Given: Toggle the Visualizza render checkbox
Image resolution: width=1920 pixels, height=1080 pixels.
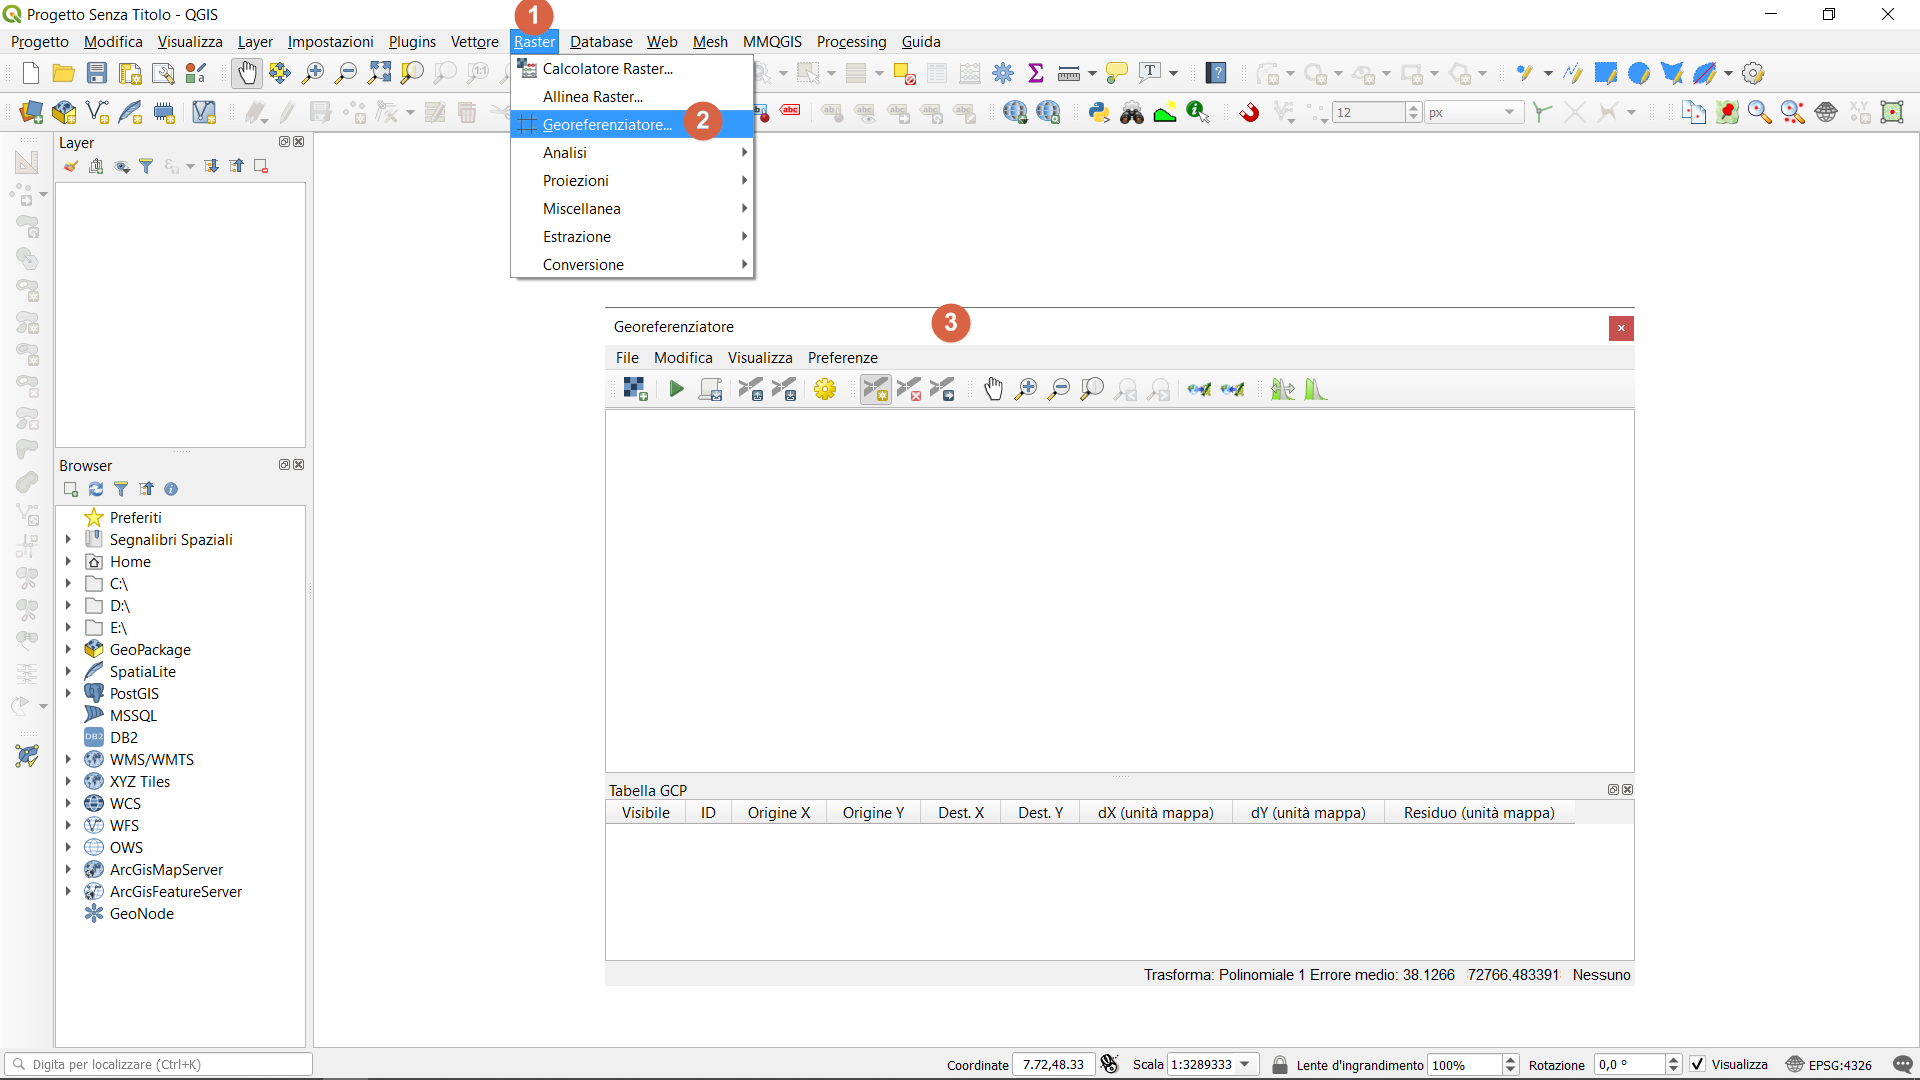Looking at the screenshot, I should [1698, 1064].
